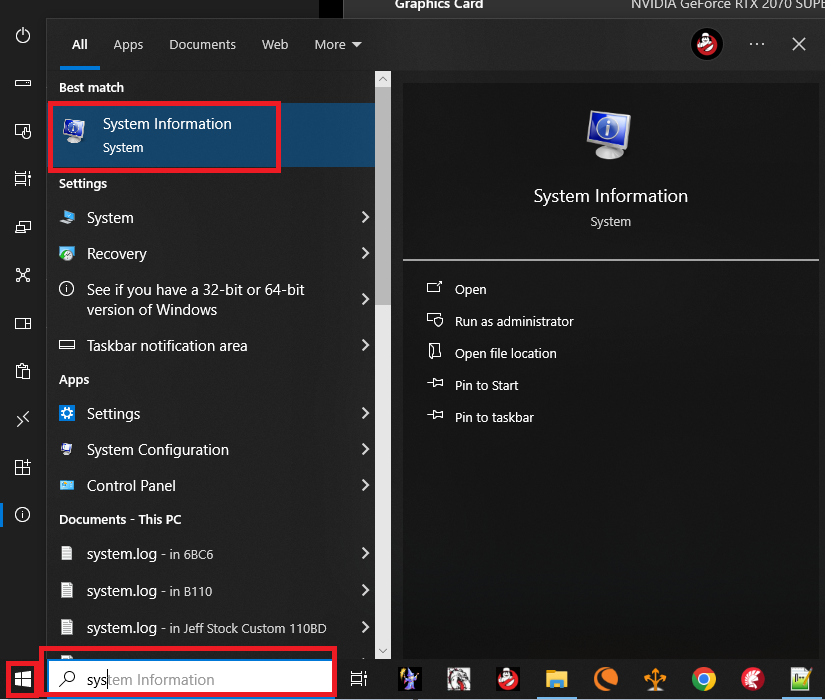Click the info circle icon in sidebar
This screenshot has height=700, width=825.
tap(23, 514)
